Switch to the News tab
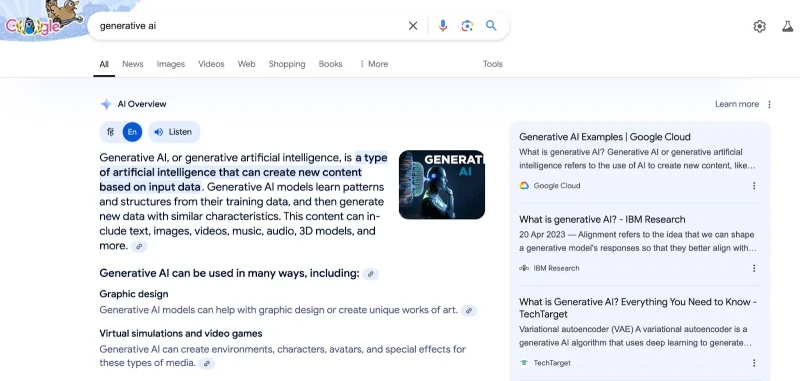The height and width of the screenshot is (381, 800). pos(133,64)
